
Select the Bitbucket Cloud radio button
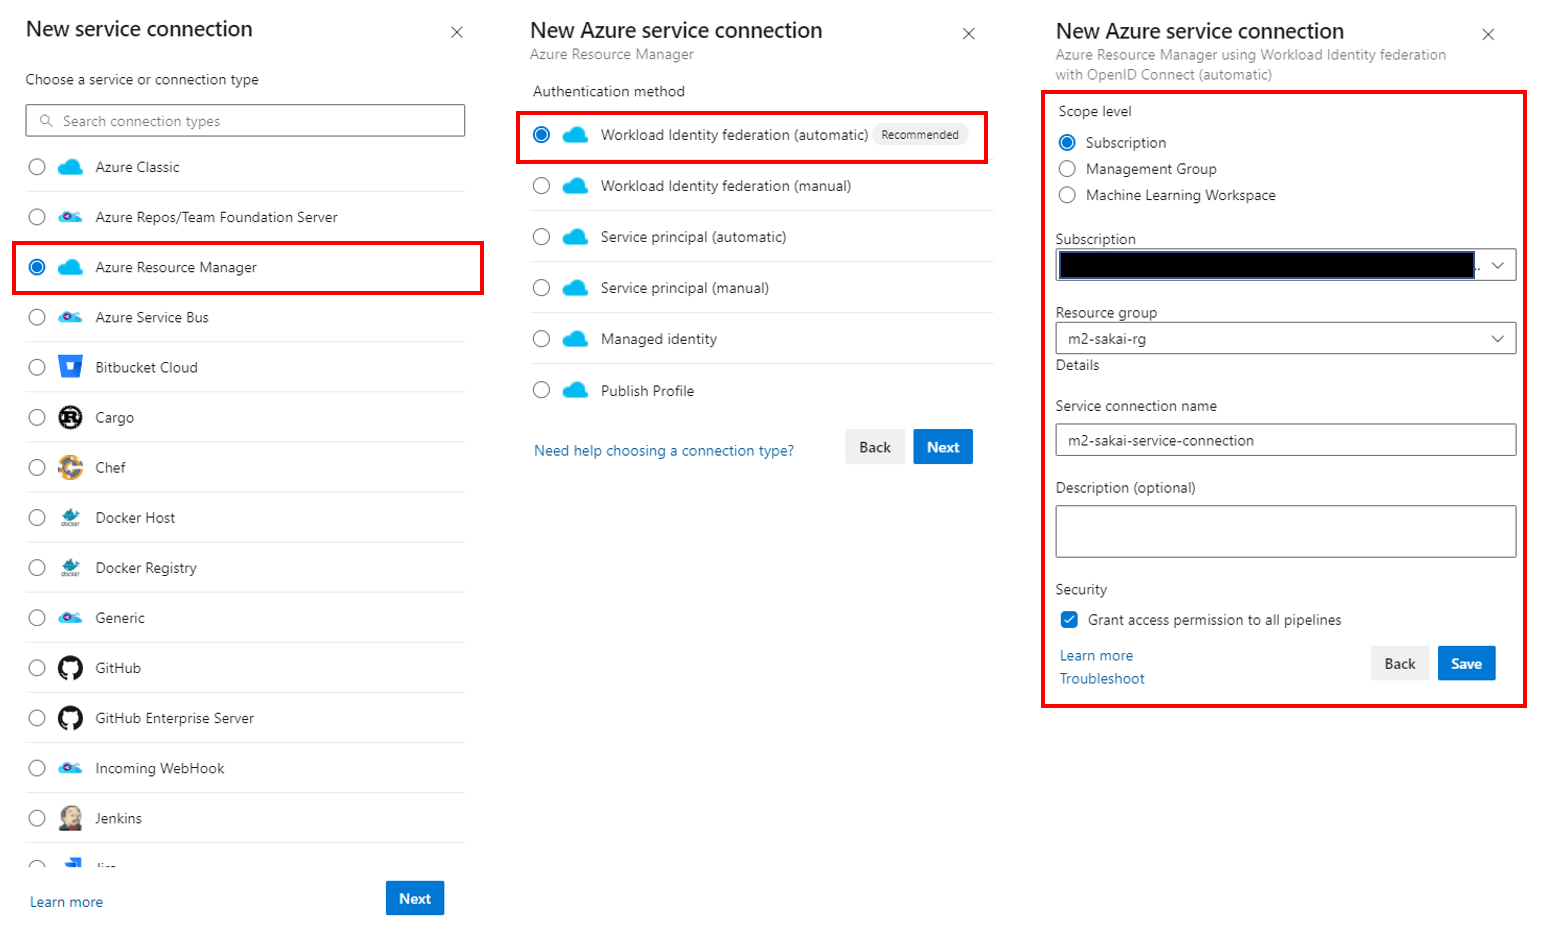[x=37, y=367]
